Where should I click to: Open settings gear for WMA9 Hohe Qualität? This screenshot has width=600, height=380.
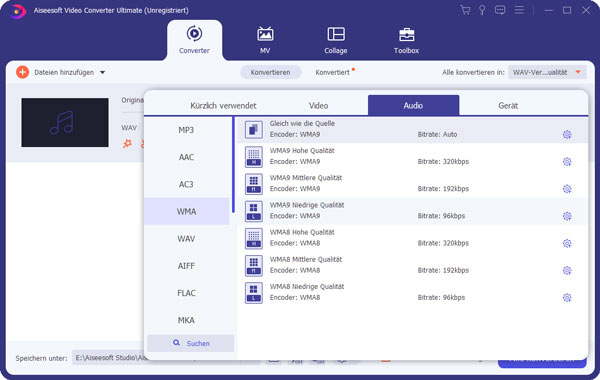567,161
